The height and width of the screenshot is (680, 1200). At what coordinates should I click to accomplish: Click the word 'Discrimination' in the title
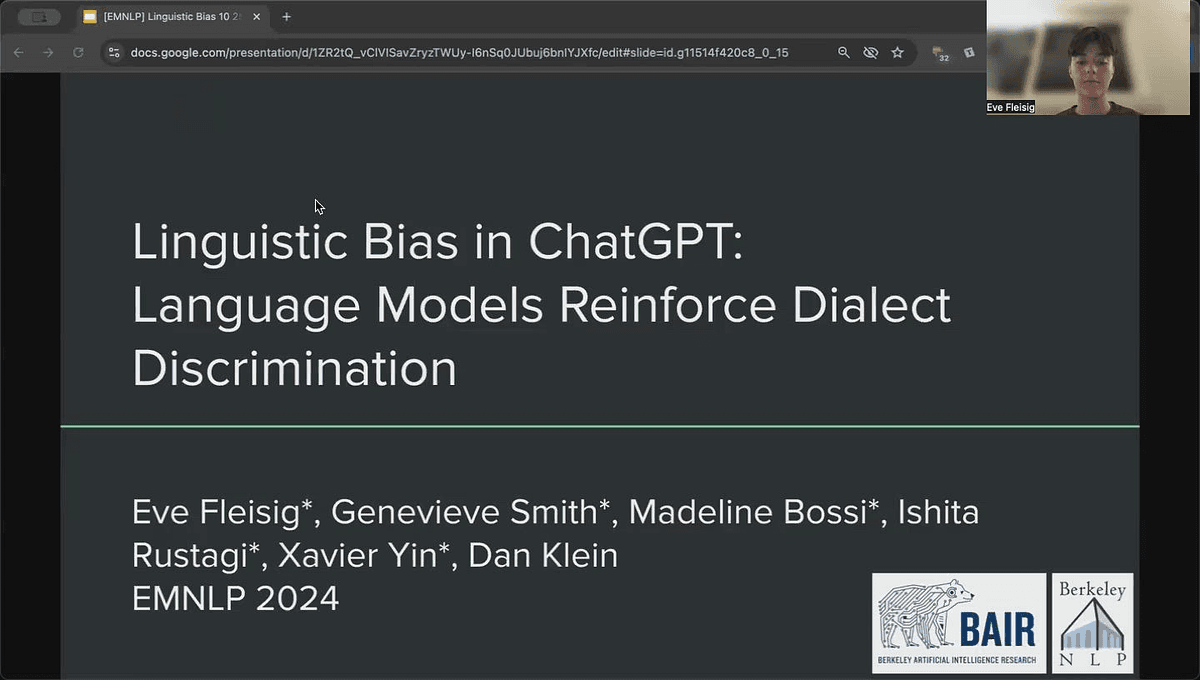point(294,368)
